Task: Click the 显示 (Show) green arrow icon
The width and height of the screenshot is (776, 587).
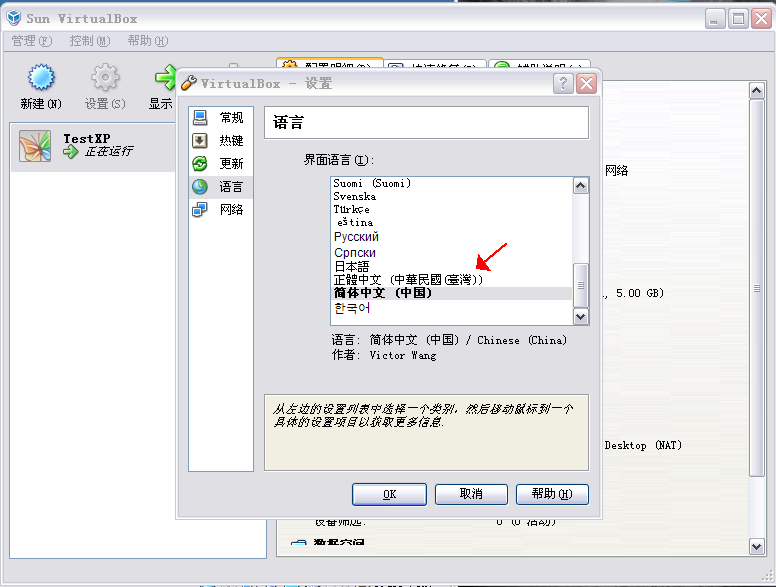Action: 165,77
